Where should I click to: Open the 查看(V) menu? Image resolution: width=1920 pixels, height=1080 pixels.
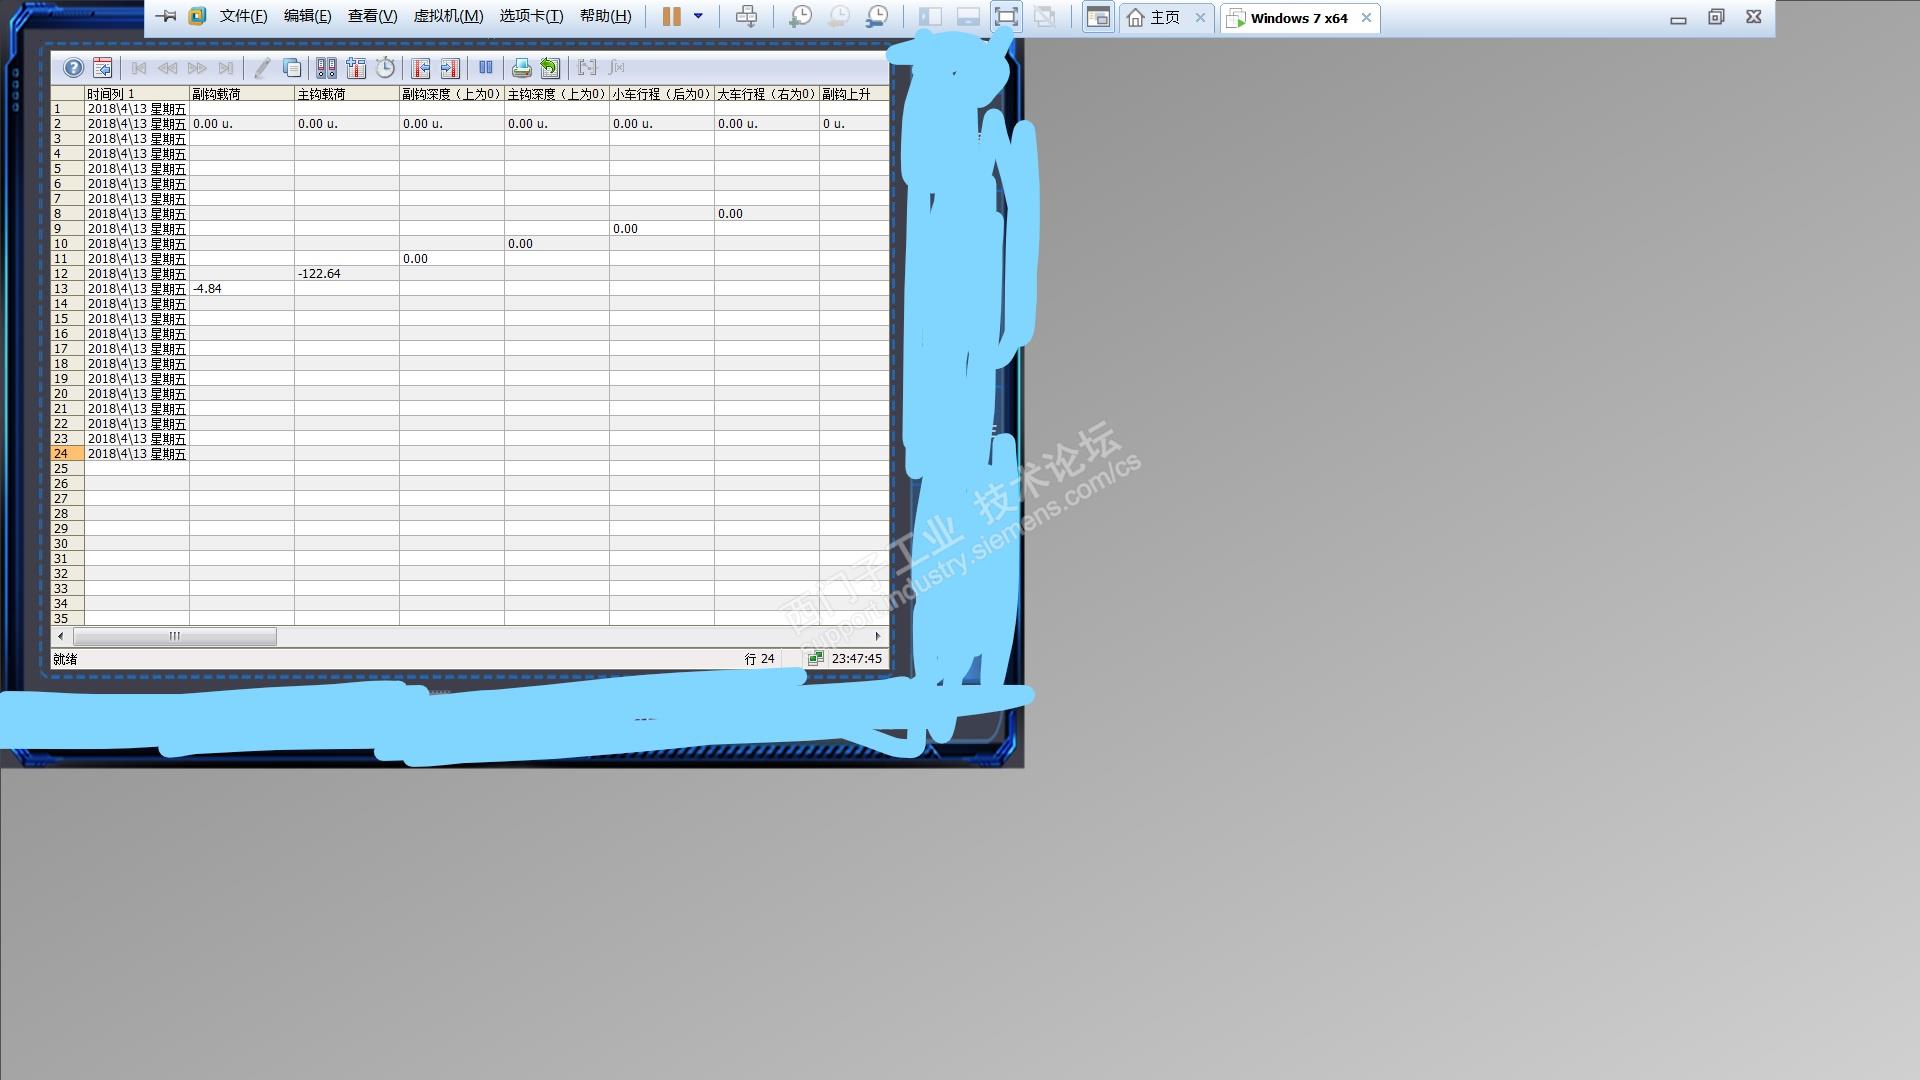[x=372, y=17]
